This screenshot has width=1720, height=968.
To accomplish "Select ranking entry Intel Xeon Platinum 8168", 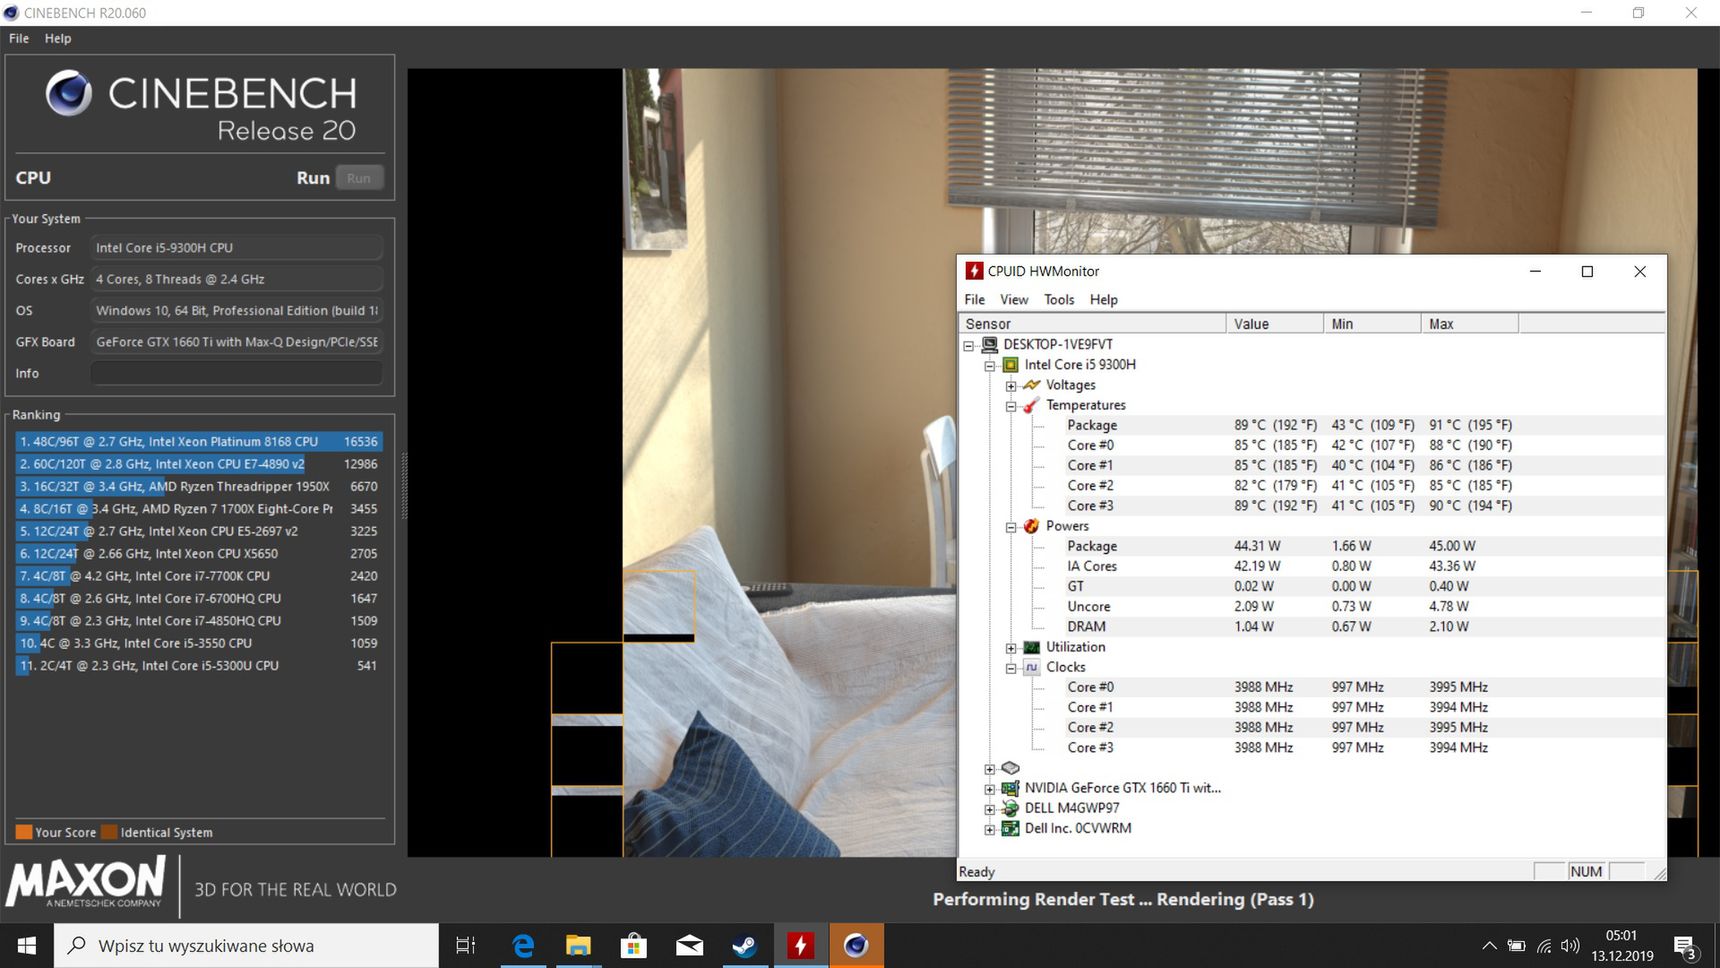I will pos(199,441).
